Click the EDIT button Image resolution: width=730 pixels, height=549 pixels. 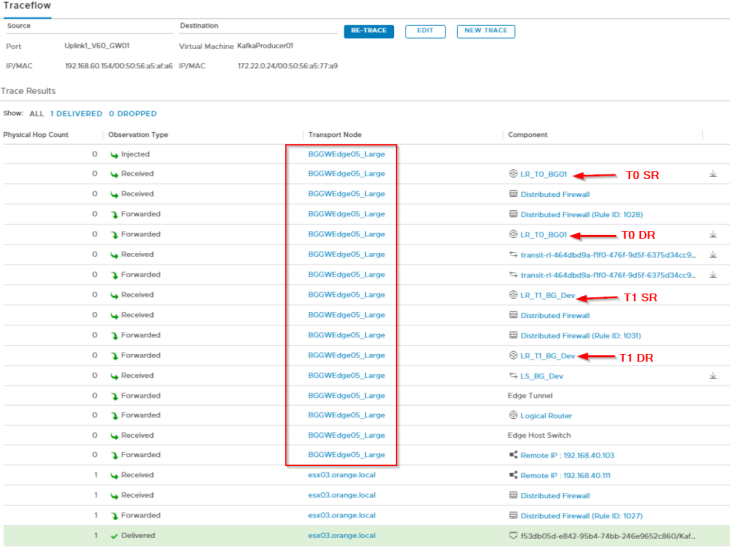425,31
